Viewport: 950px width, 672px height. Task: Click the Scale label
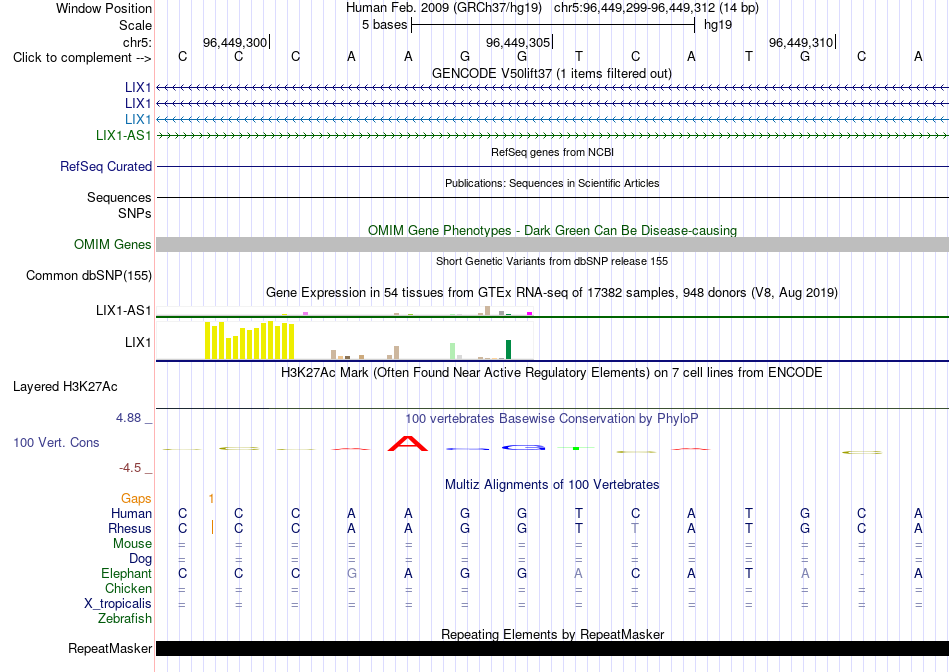click(x=135, y=25)
